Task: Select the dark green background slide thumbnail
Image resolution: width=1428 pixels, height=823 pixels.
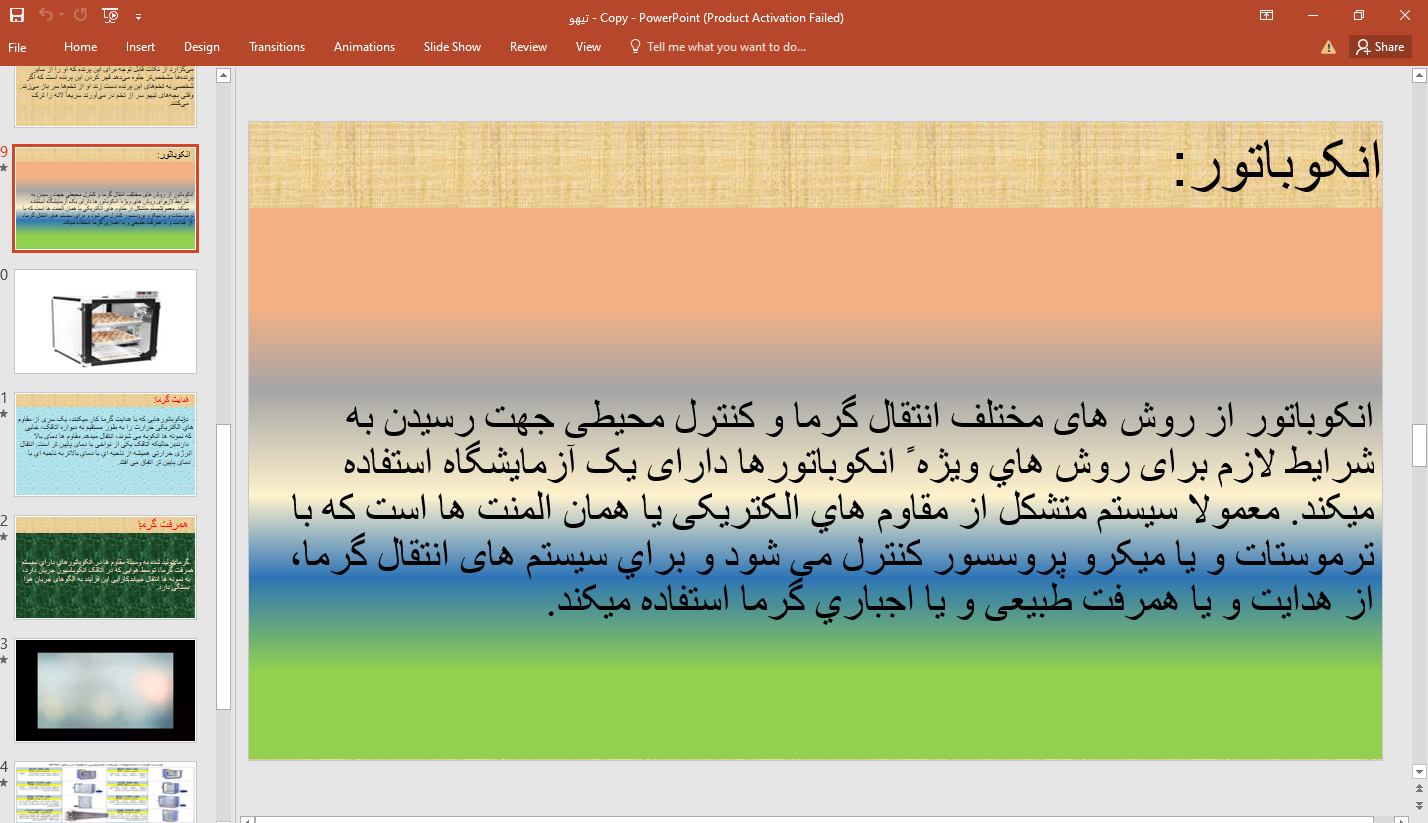Action: 105,568
